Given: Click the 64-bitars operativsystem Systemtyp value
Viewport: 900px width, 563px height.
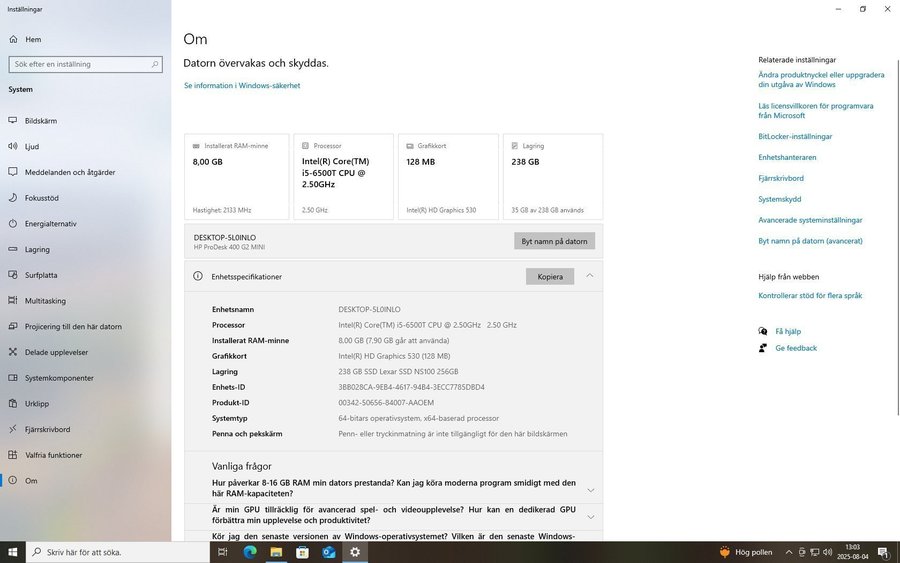Looking at the screenshot, I should (418, 418).
